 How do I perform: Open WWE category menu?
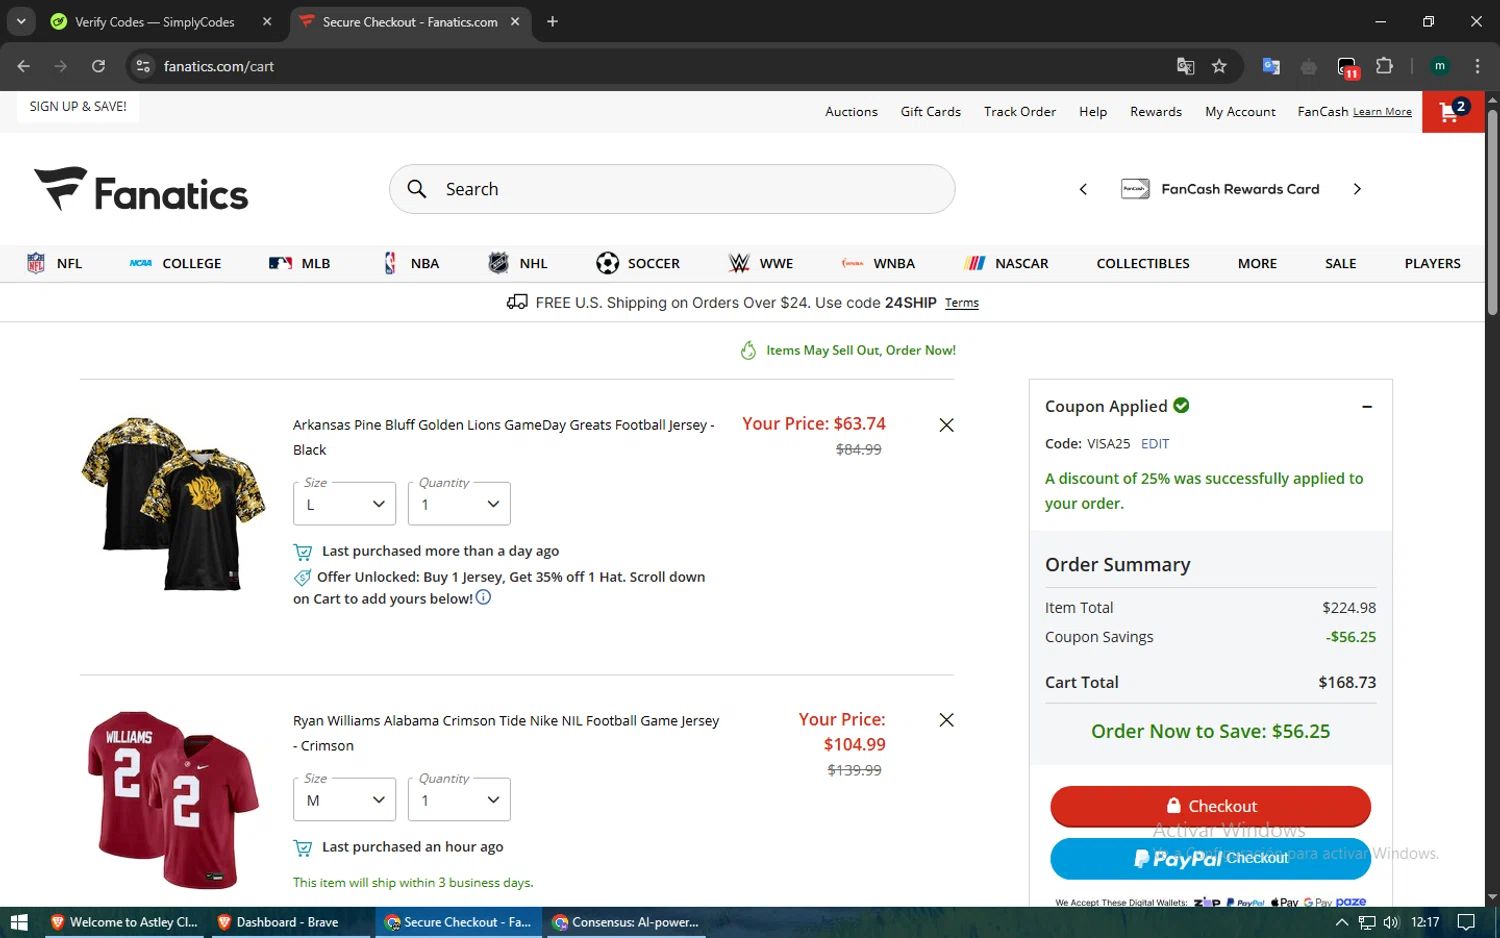click(761, 263)
